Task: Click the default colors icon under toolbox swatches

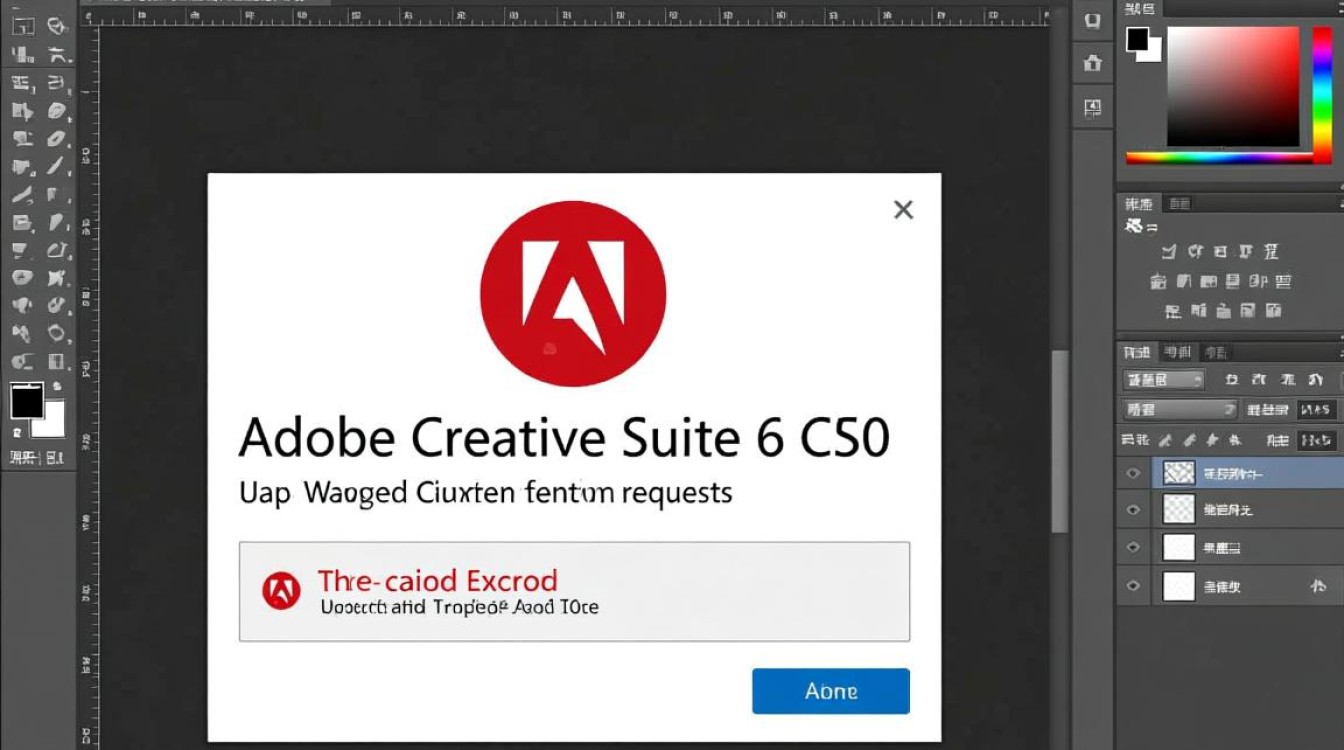Action: point(17,432)
